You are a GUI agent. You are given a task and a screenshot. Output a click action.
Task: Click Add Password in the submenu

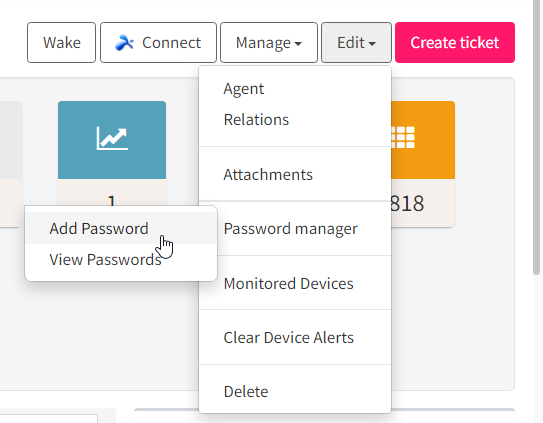coord(121,229)
